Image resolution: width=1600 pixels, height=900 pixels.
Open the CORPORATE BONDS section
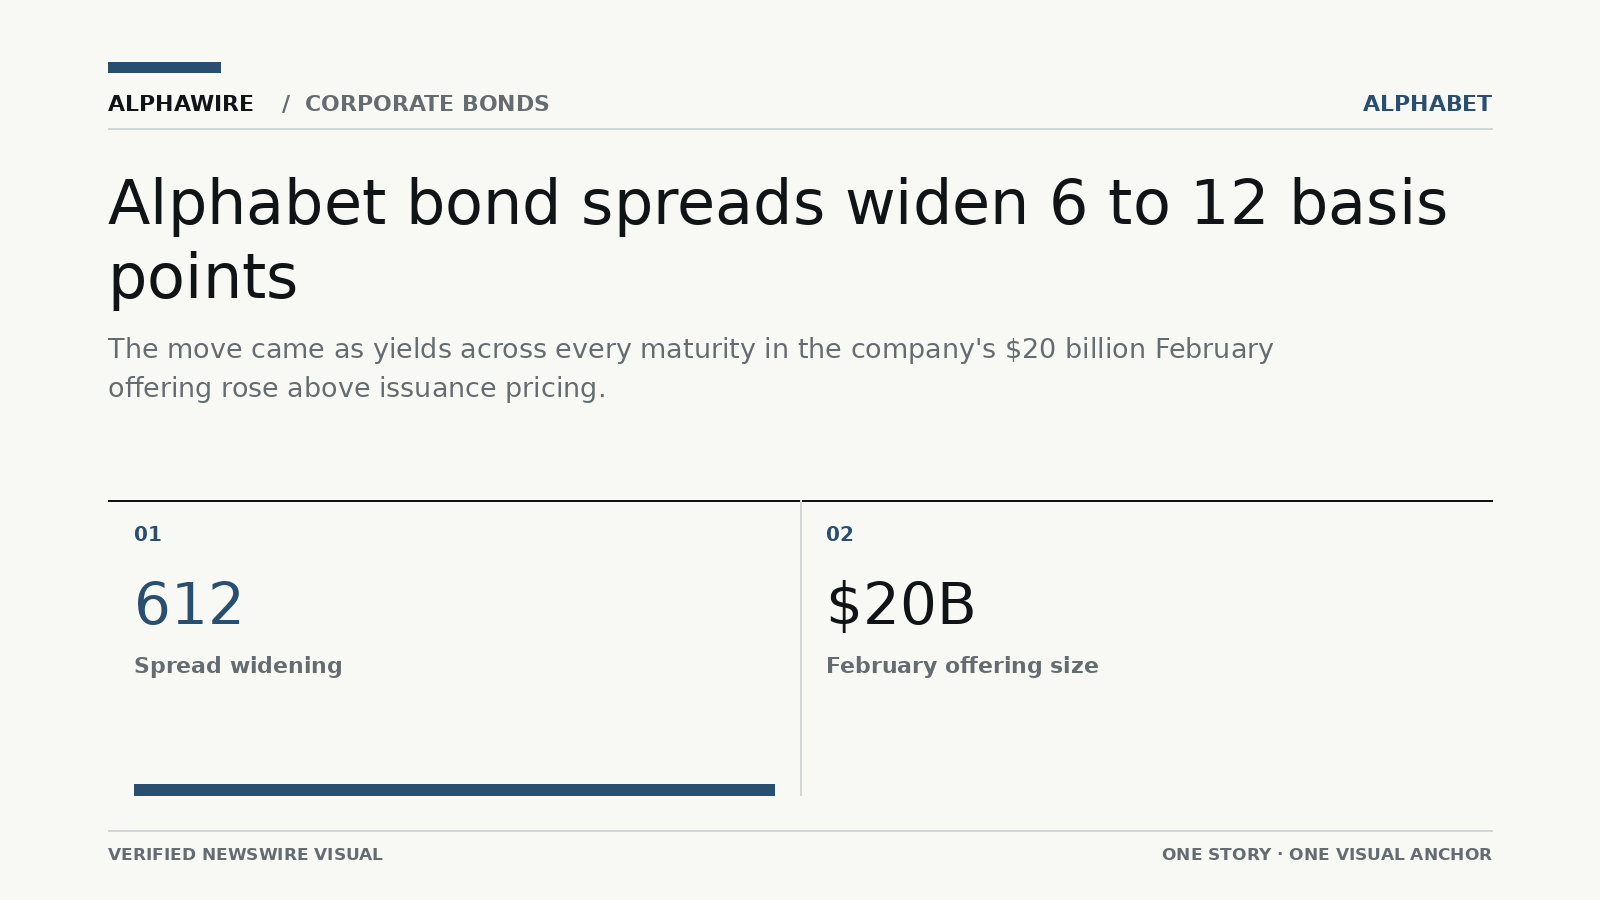[x=427, y=104]
